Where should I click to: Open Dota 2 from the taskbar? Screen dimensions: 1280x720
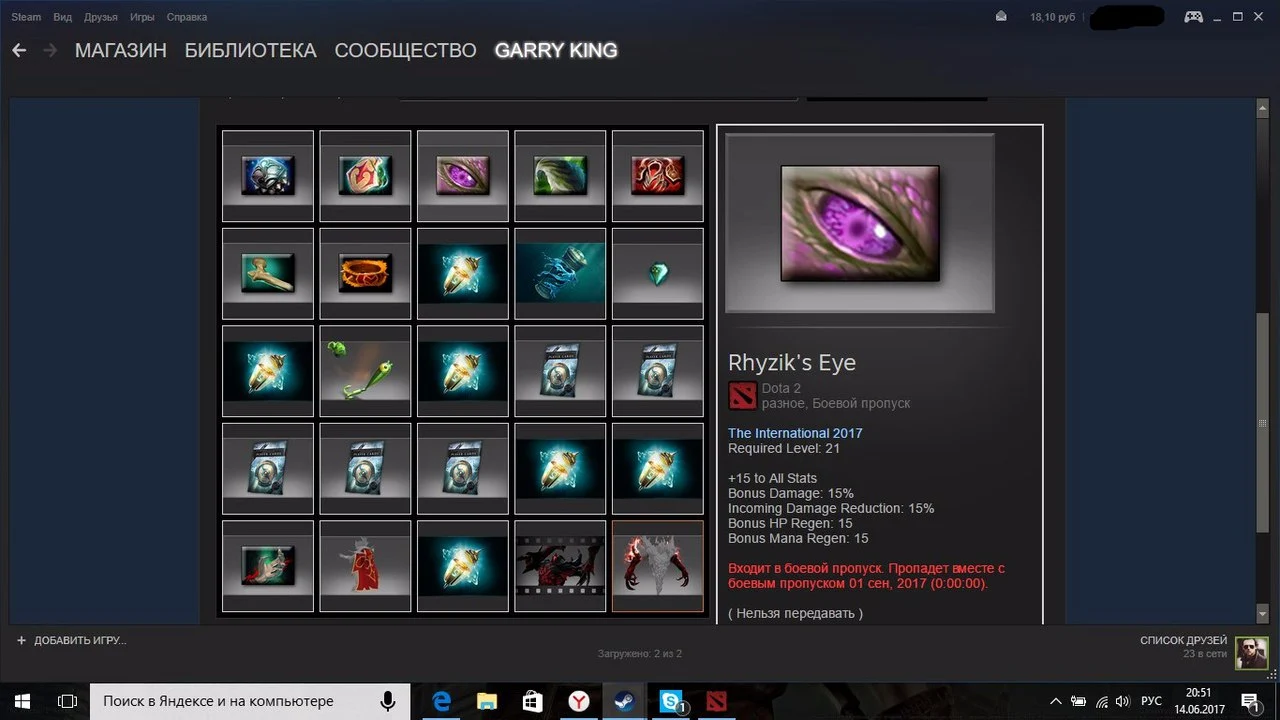click(717, 701)
